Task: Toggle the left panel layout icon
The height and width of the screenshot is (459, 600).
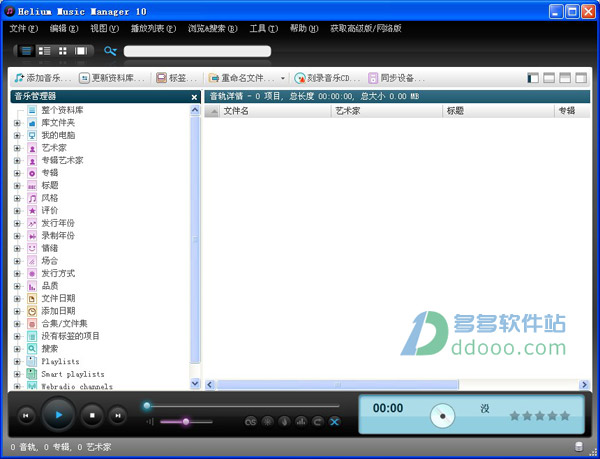Action: 533,78
